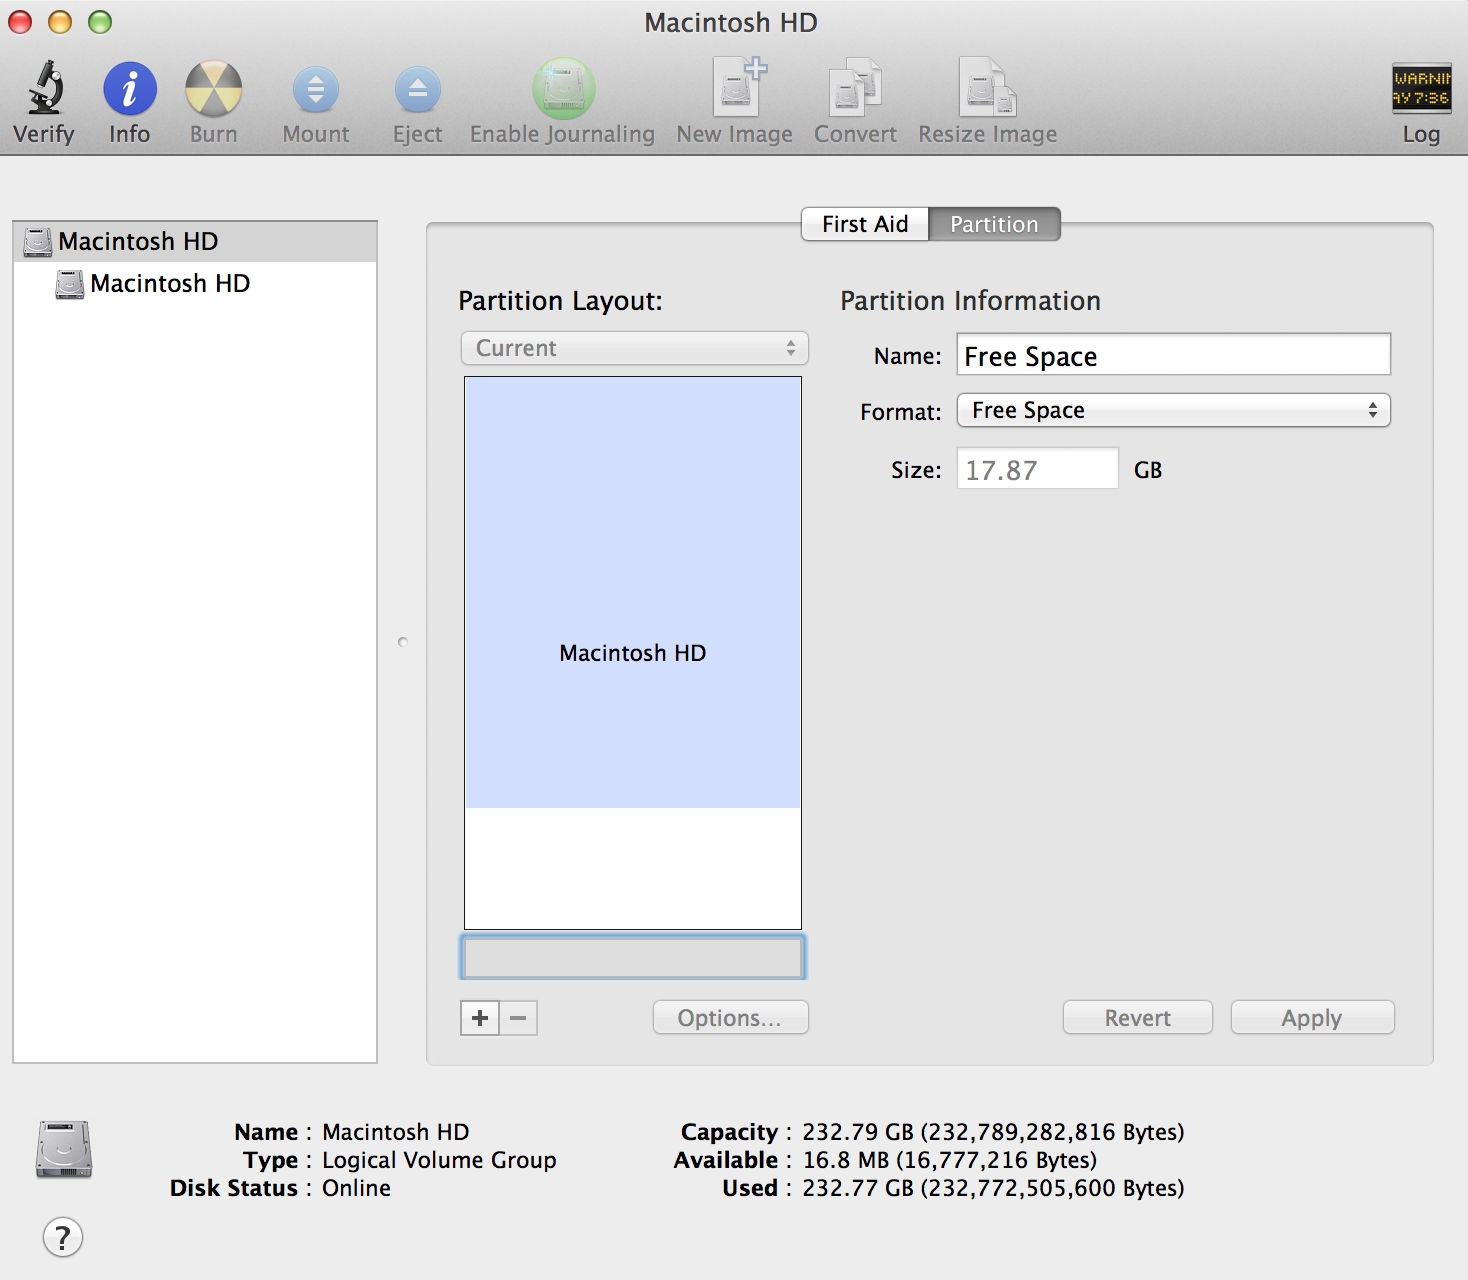
Task: Open the Format Free Space dropdown
Action: tap(1174, 410)
